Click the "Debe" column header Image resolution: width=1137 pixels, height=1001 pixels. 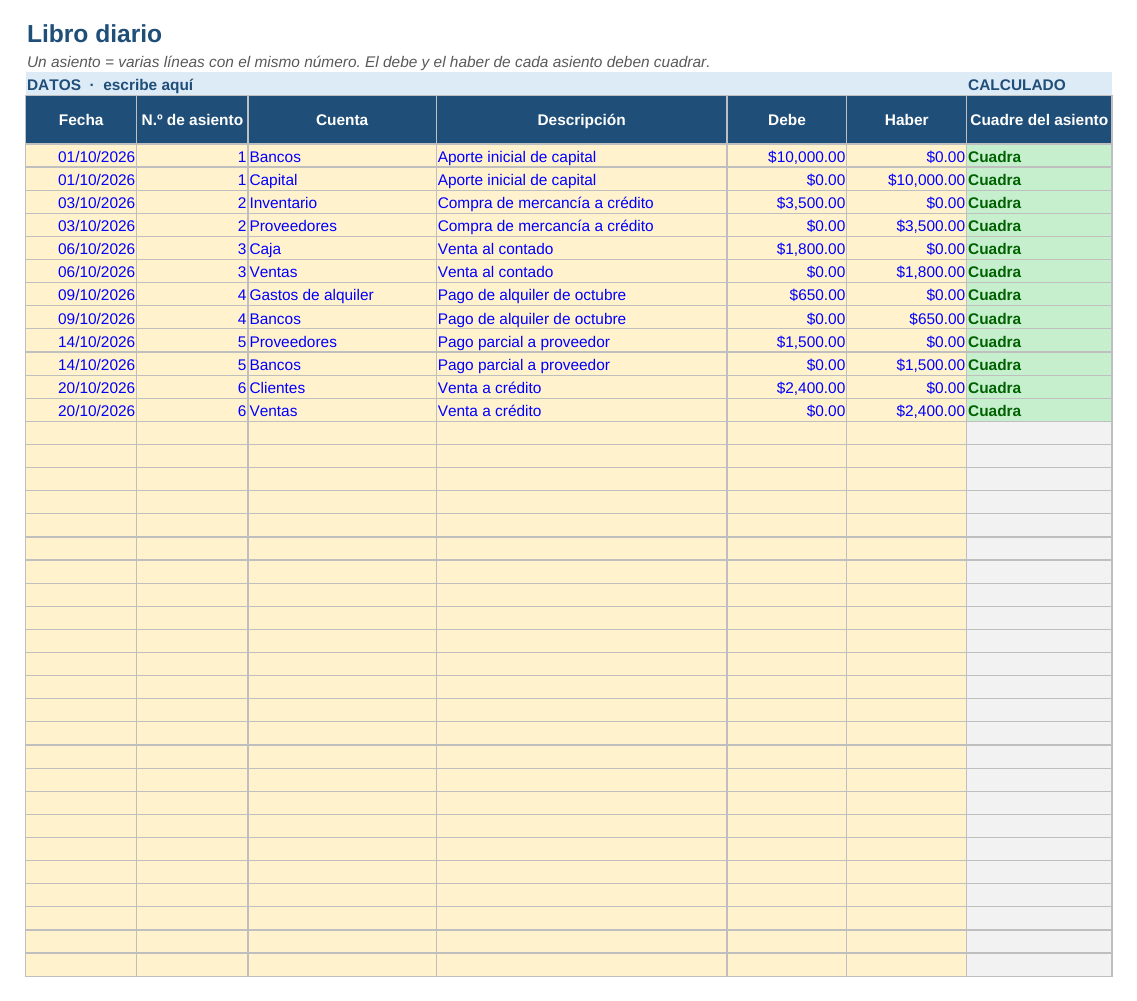pyautogui.click(x=787, y=120)
